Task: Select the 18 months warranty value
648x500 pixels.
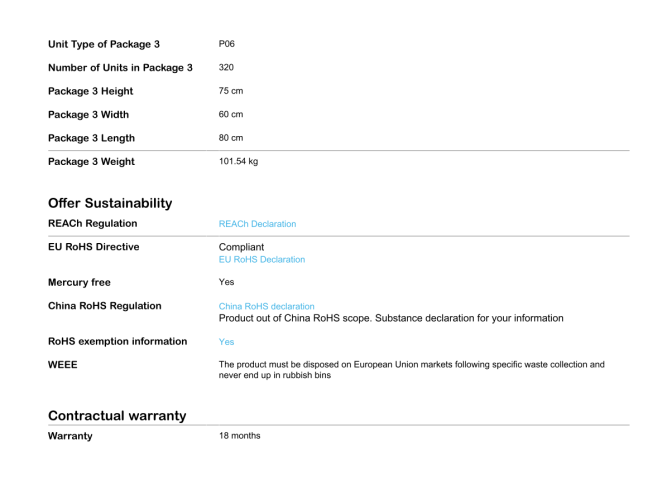Action: [239, 436]
